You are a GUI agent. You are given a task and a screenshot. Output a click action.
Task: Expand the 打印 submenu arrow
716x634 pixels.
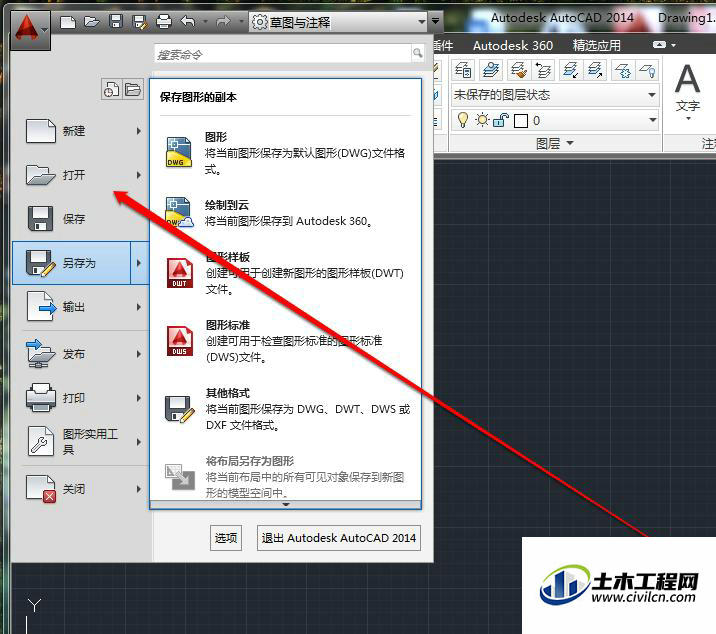click(139, 398)
